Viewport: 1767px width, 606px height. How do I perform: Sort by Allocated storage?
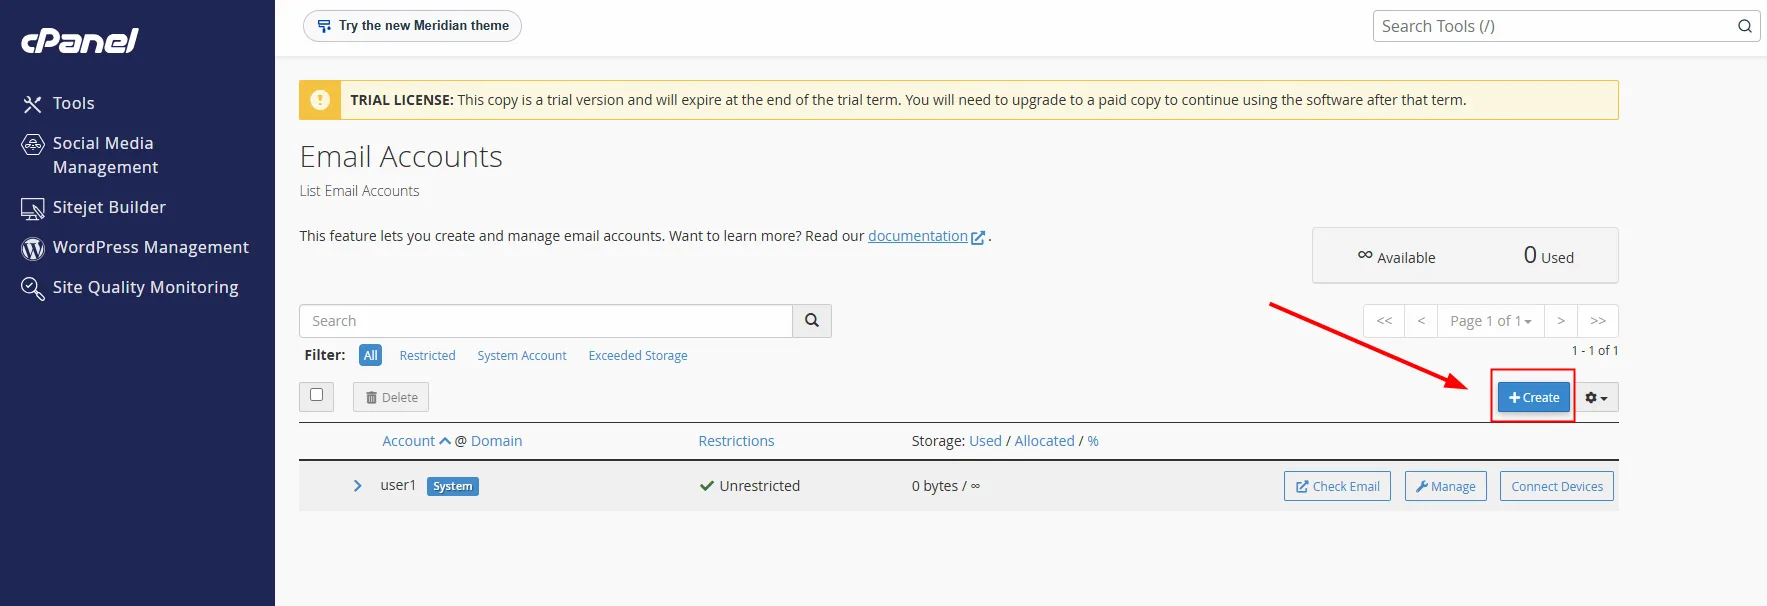pyautogui.click(x=1044, y=441)
